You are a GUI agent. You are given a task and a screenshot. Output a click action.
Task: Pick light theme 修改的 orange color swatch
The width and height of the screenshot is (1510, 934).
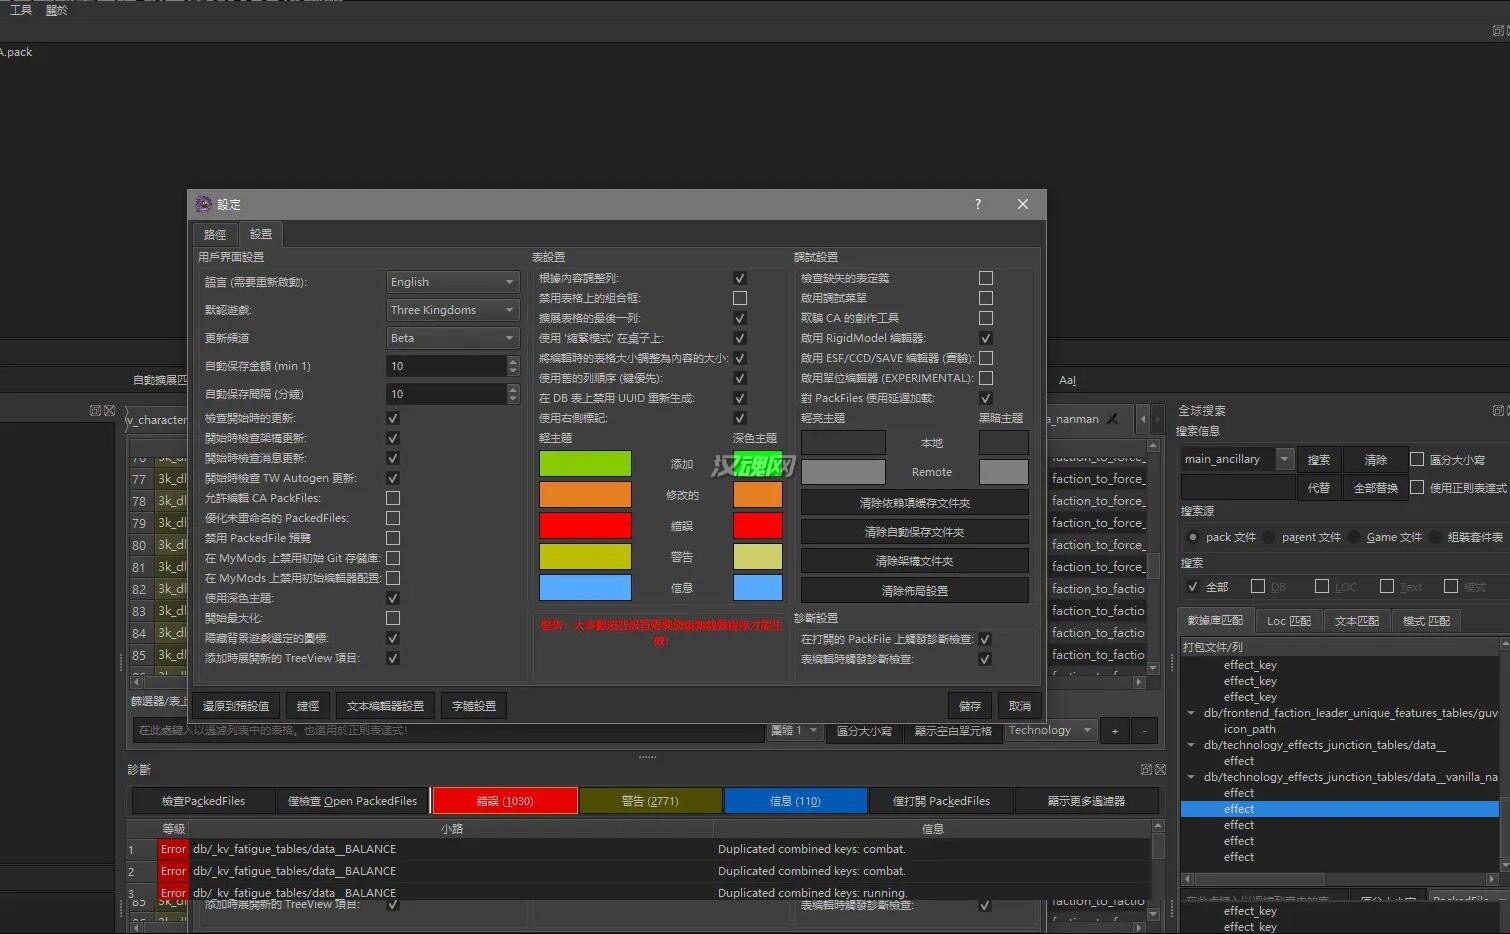coord(585,494)
